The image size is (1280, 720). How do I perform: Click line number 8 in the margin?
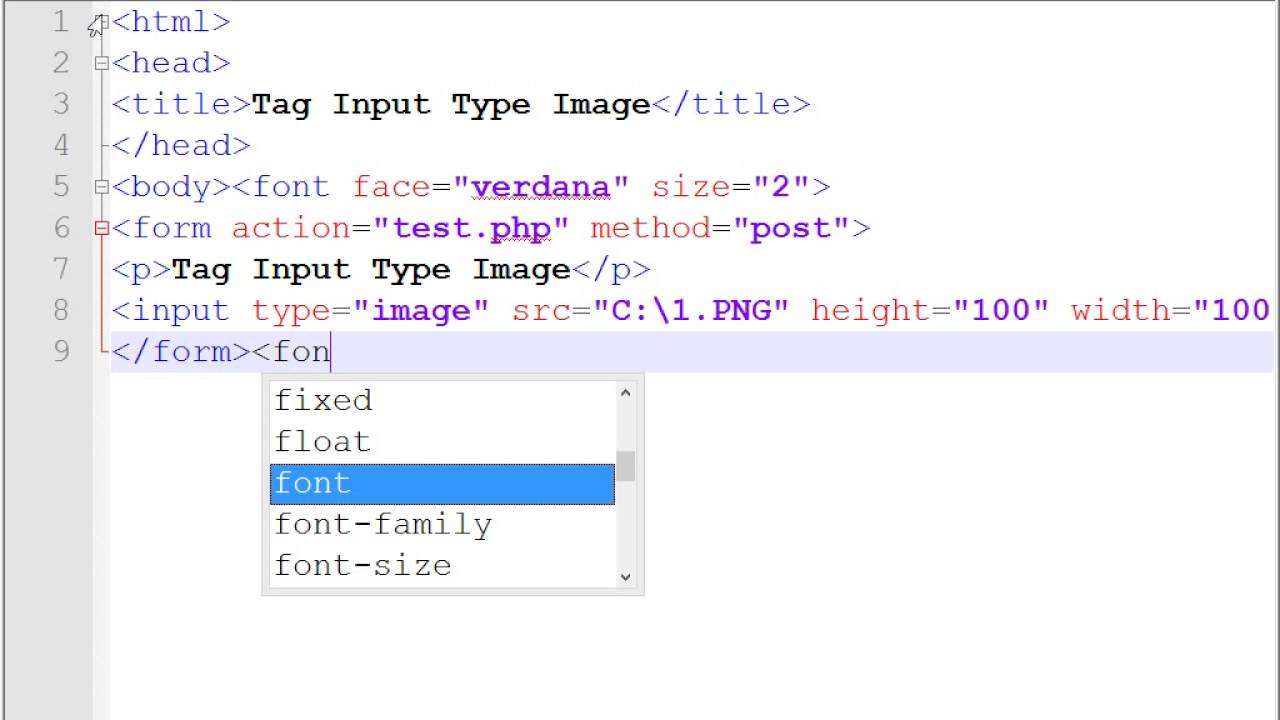point(62,311)
